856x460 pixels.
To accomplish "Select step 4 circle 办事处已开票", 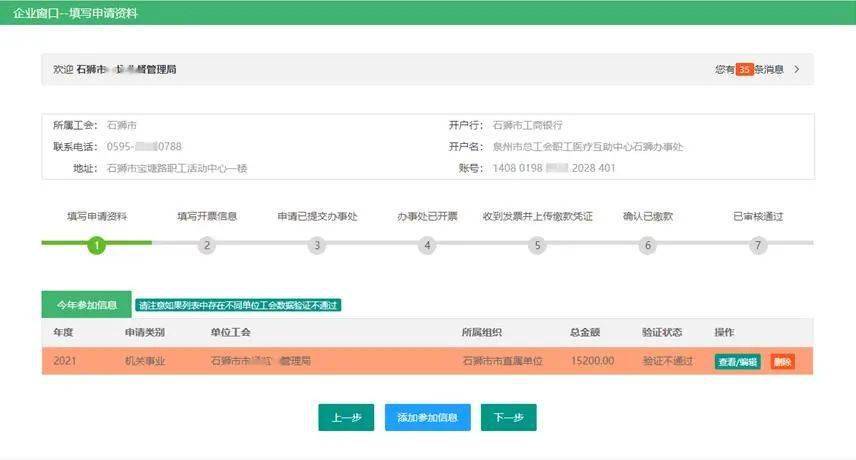I will [427, 245].
